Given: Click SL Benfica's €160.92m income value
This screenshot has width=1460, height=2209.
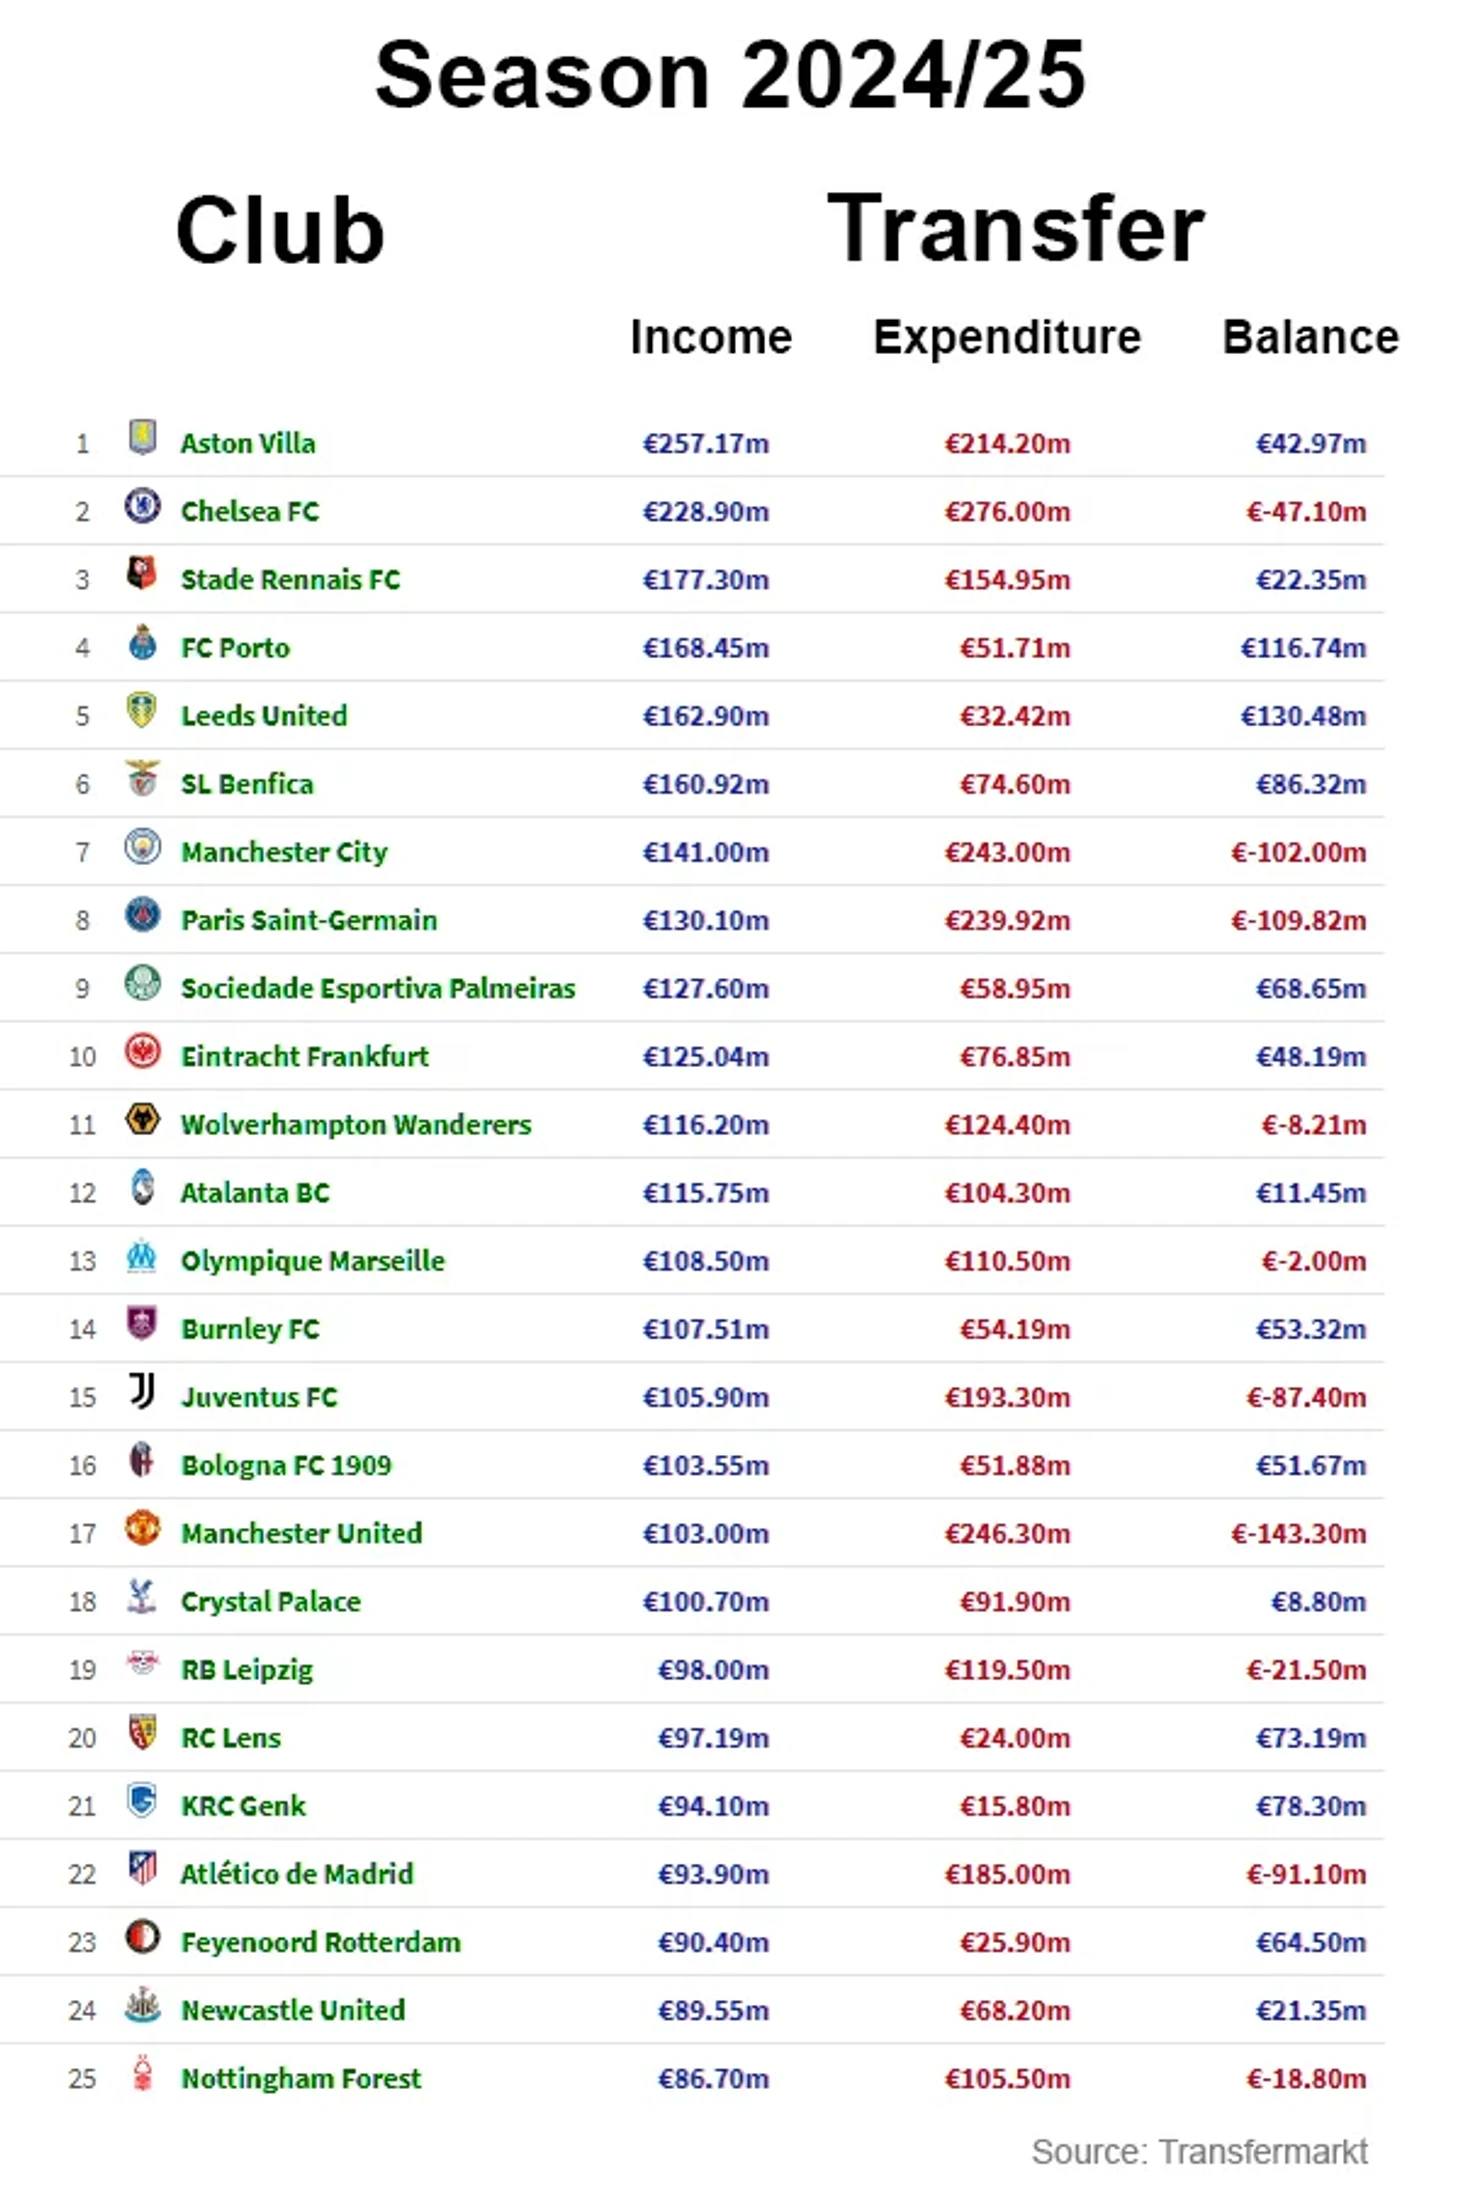Looking at the screenshot, I should click(706, 784).
